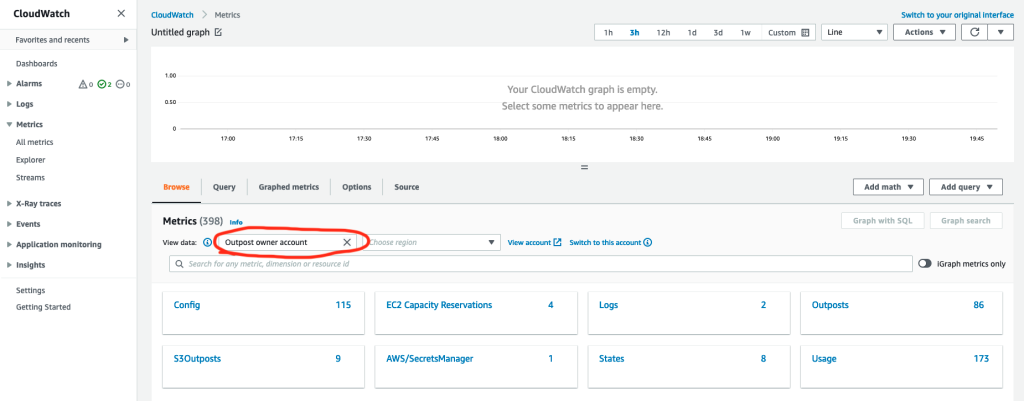Open the Options tab
The height and width of the screenshot is (401, 1024).
tap(357, 187)
